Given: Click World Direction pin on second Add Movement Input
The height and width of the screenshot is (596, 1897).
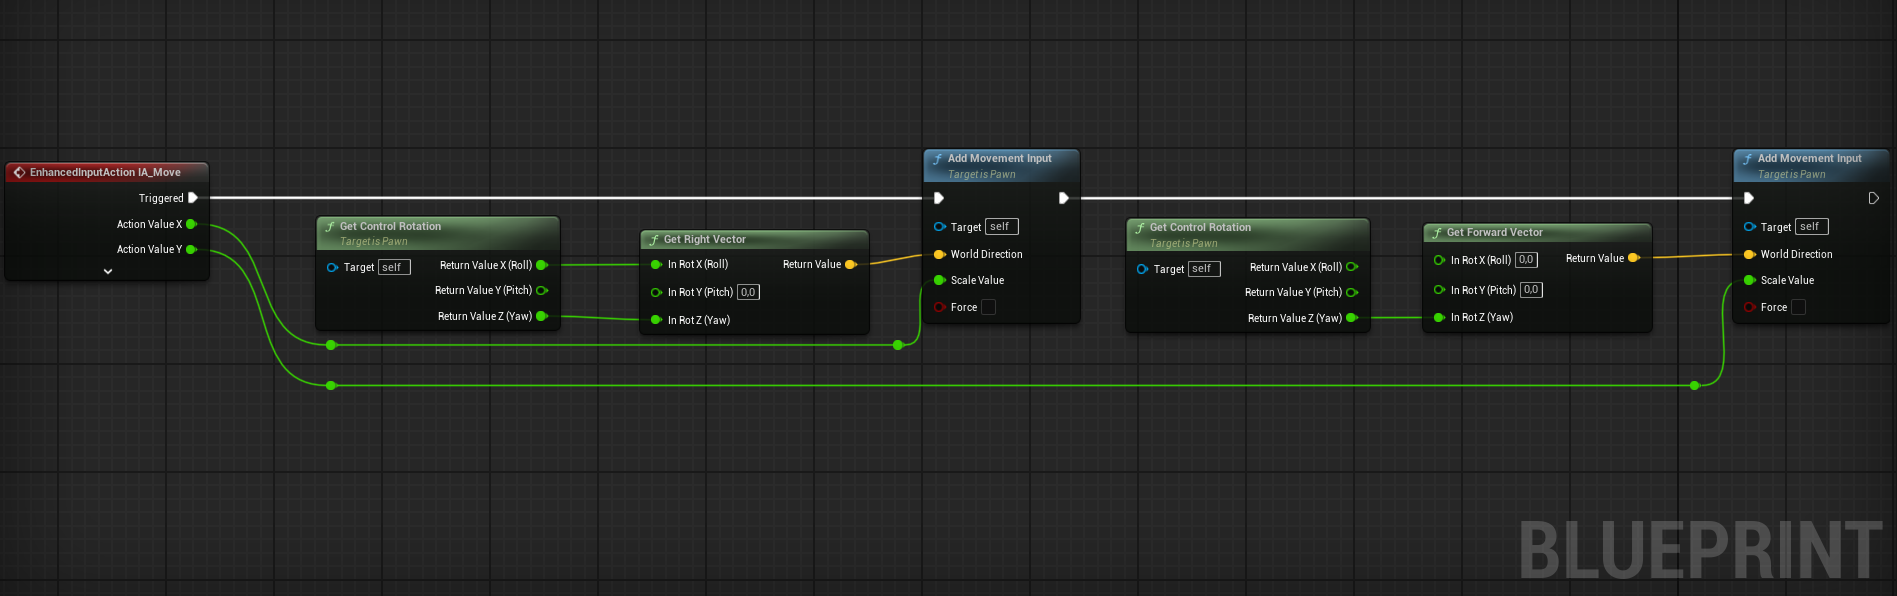Looking at the screenshot, I should [x=1749, y=254].
